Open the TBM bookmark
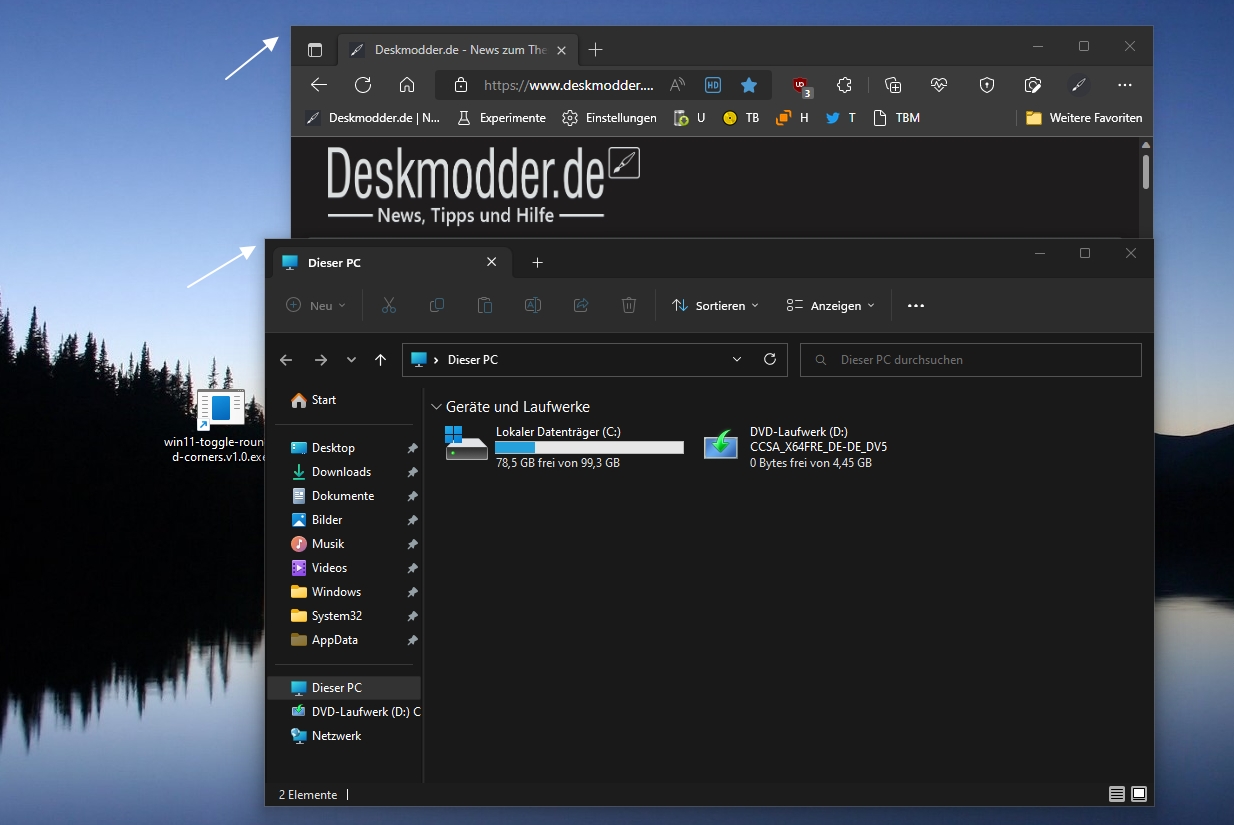This screenshot has width=1234, height=825. click(x=896, y=118)
